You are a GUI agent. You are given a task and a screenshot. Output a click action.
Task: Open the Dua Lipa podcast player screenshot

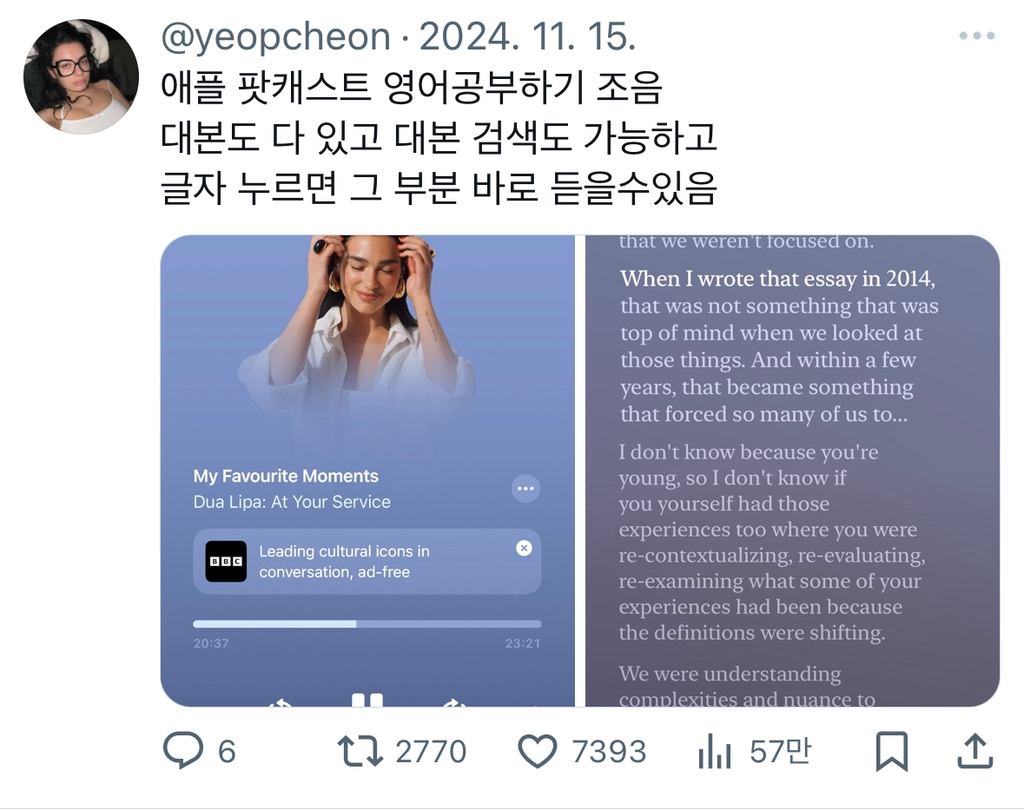point(368,471)
